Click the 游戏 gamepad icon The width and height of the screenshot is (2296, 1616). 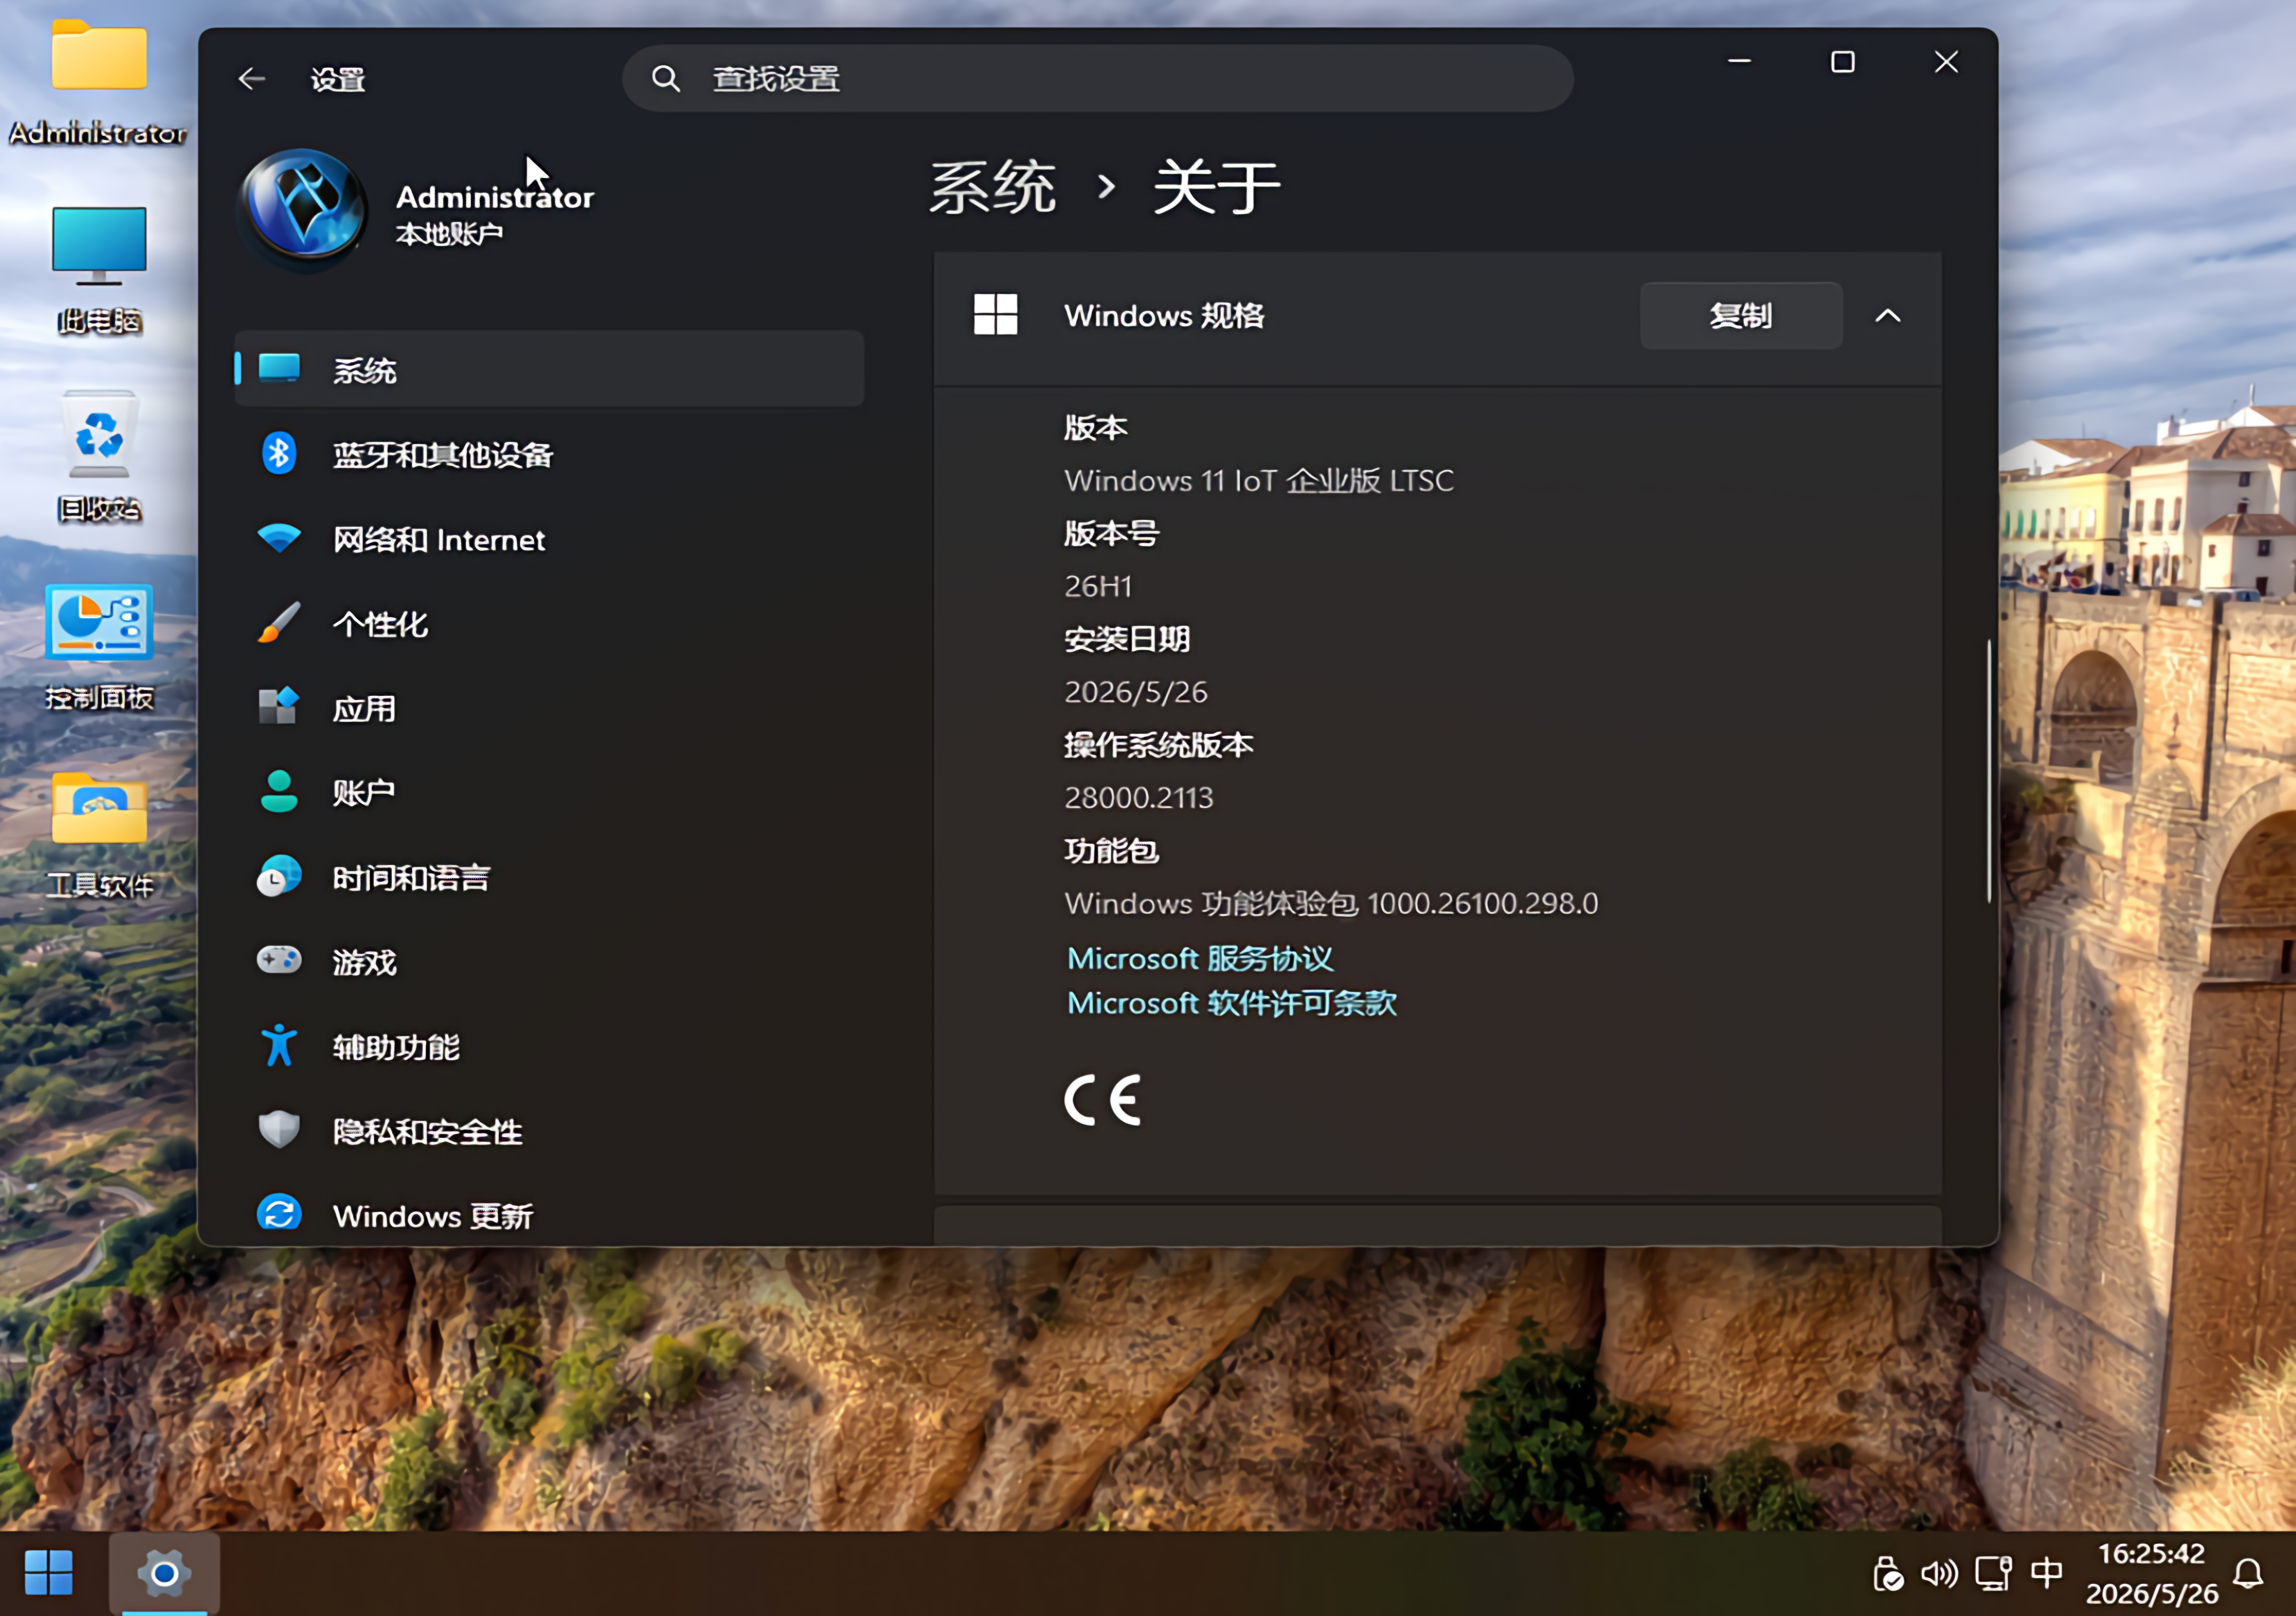(279, 961)
